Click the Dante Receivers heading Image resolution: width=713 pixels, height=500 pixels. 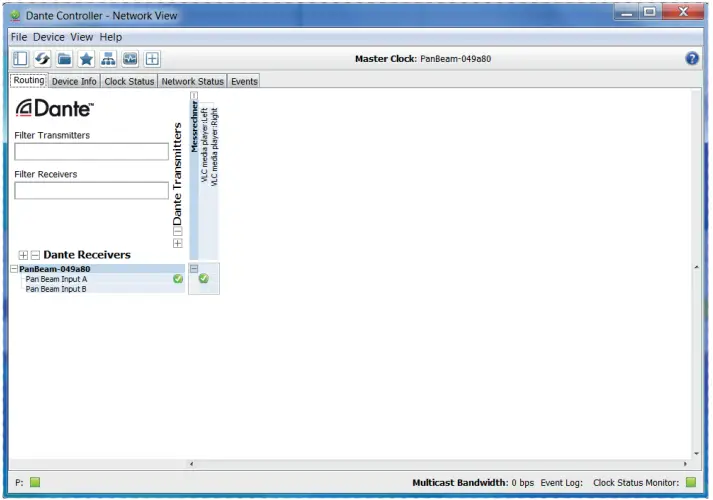87,255
